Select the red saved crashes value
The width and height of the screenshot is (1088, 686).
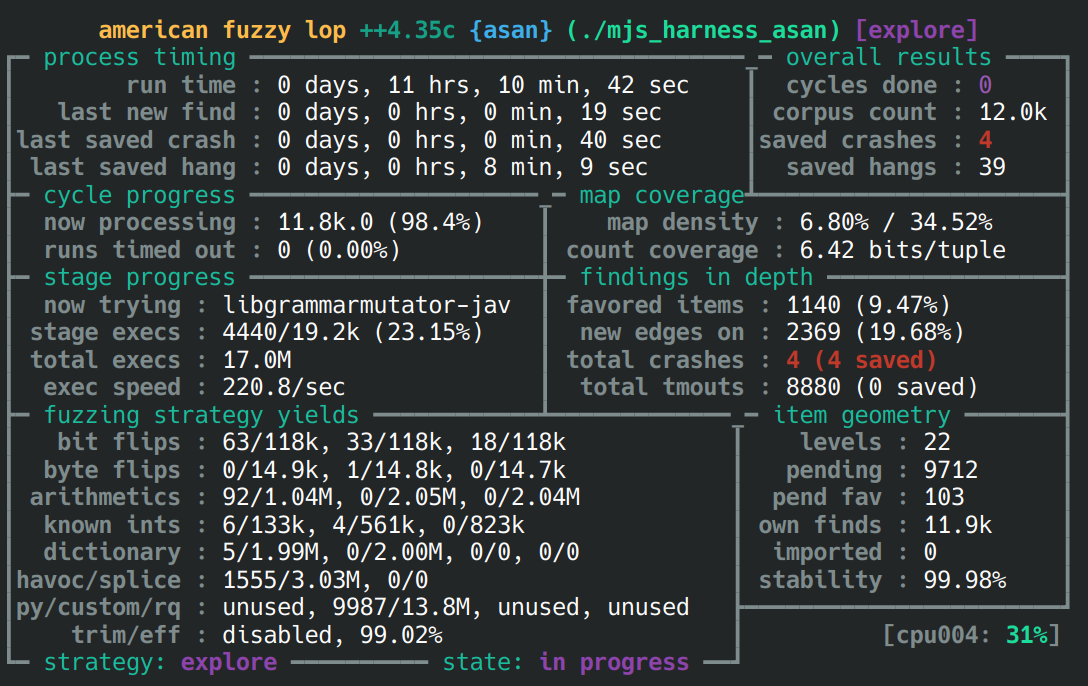985,140
